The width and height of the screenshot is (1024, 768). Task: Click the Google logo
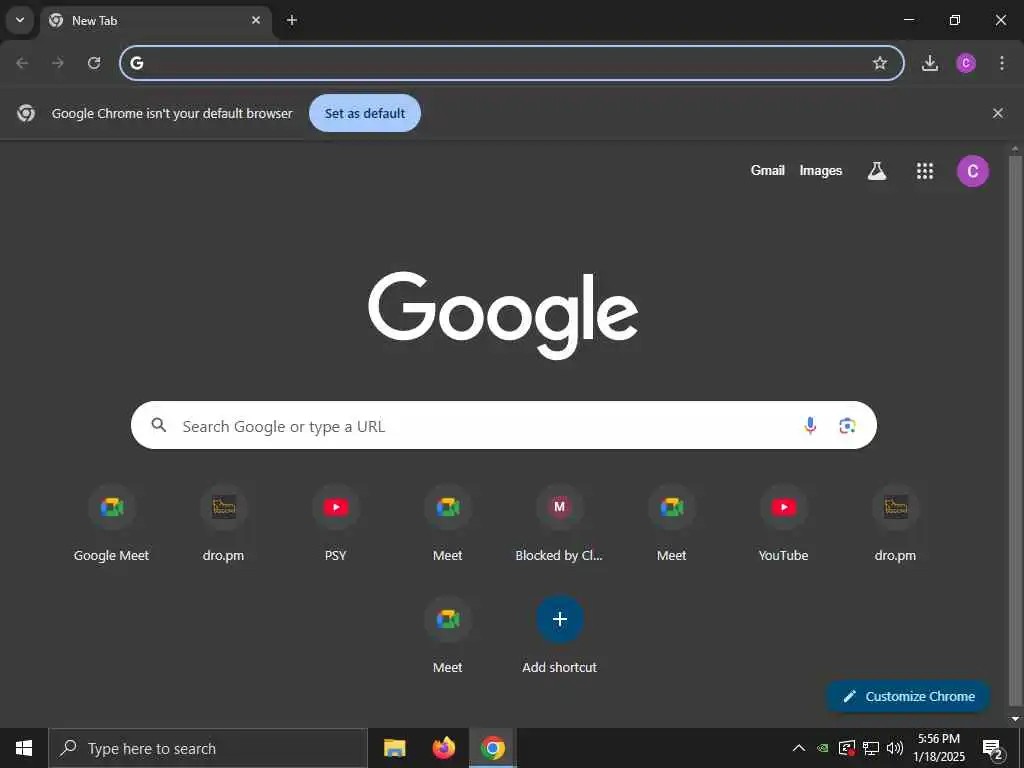503,315
